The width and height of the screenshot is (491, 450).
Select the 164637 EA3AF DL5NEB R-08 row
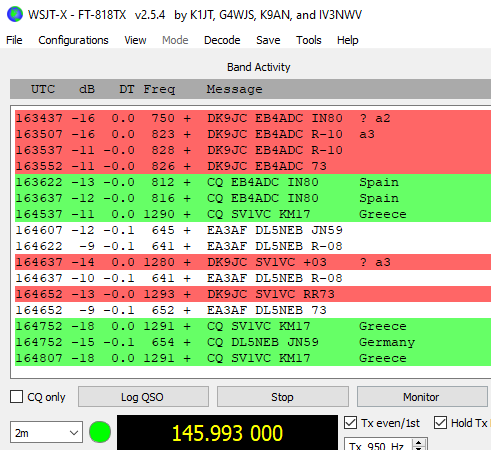[253, 278]
